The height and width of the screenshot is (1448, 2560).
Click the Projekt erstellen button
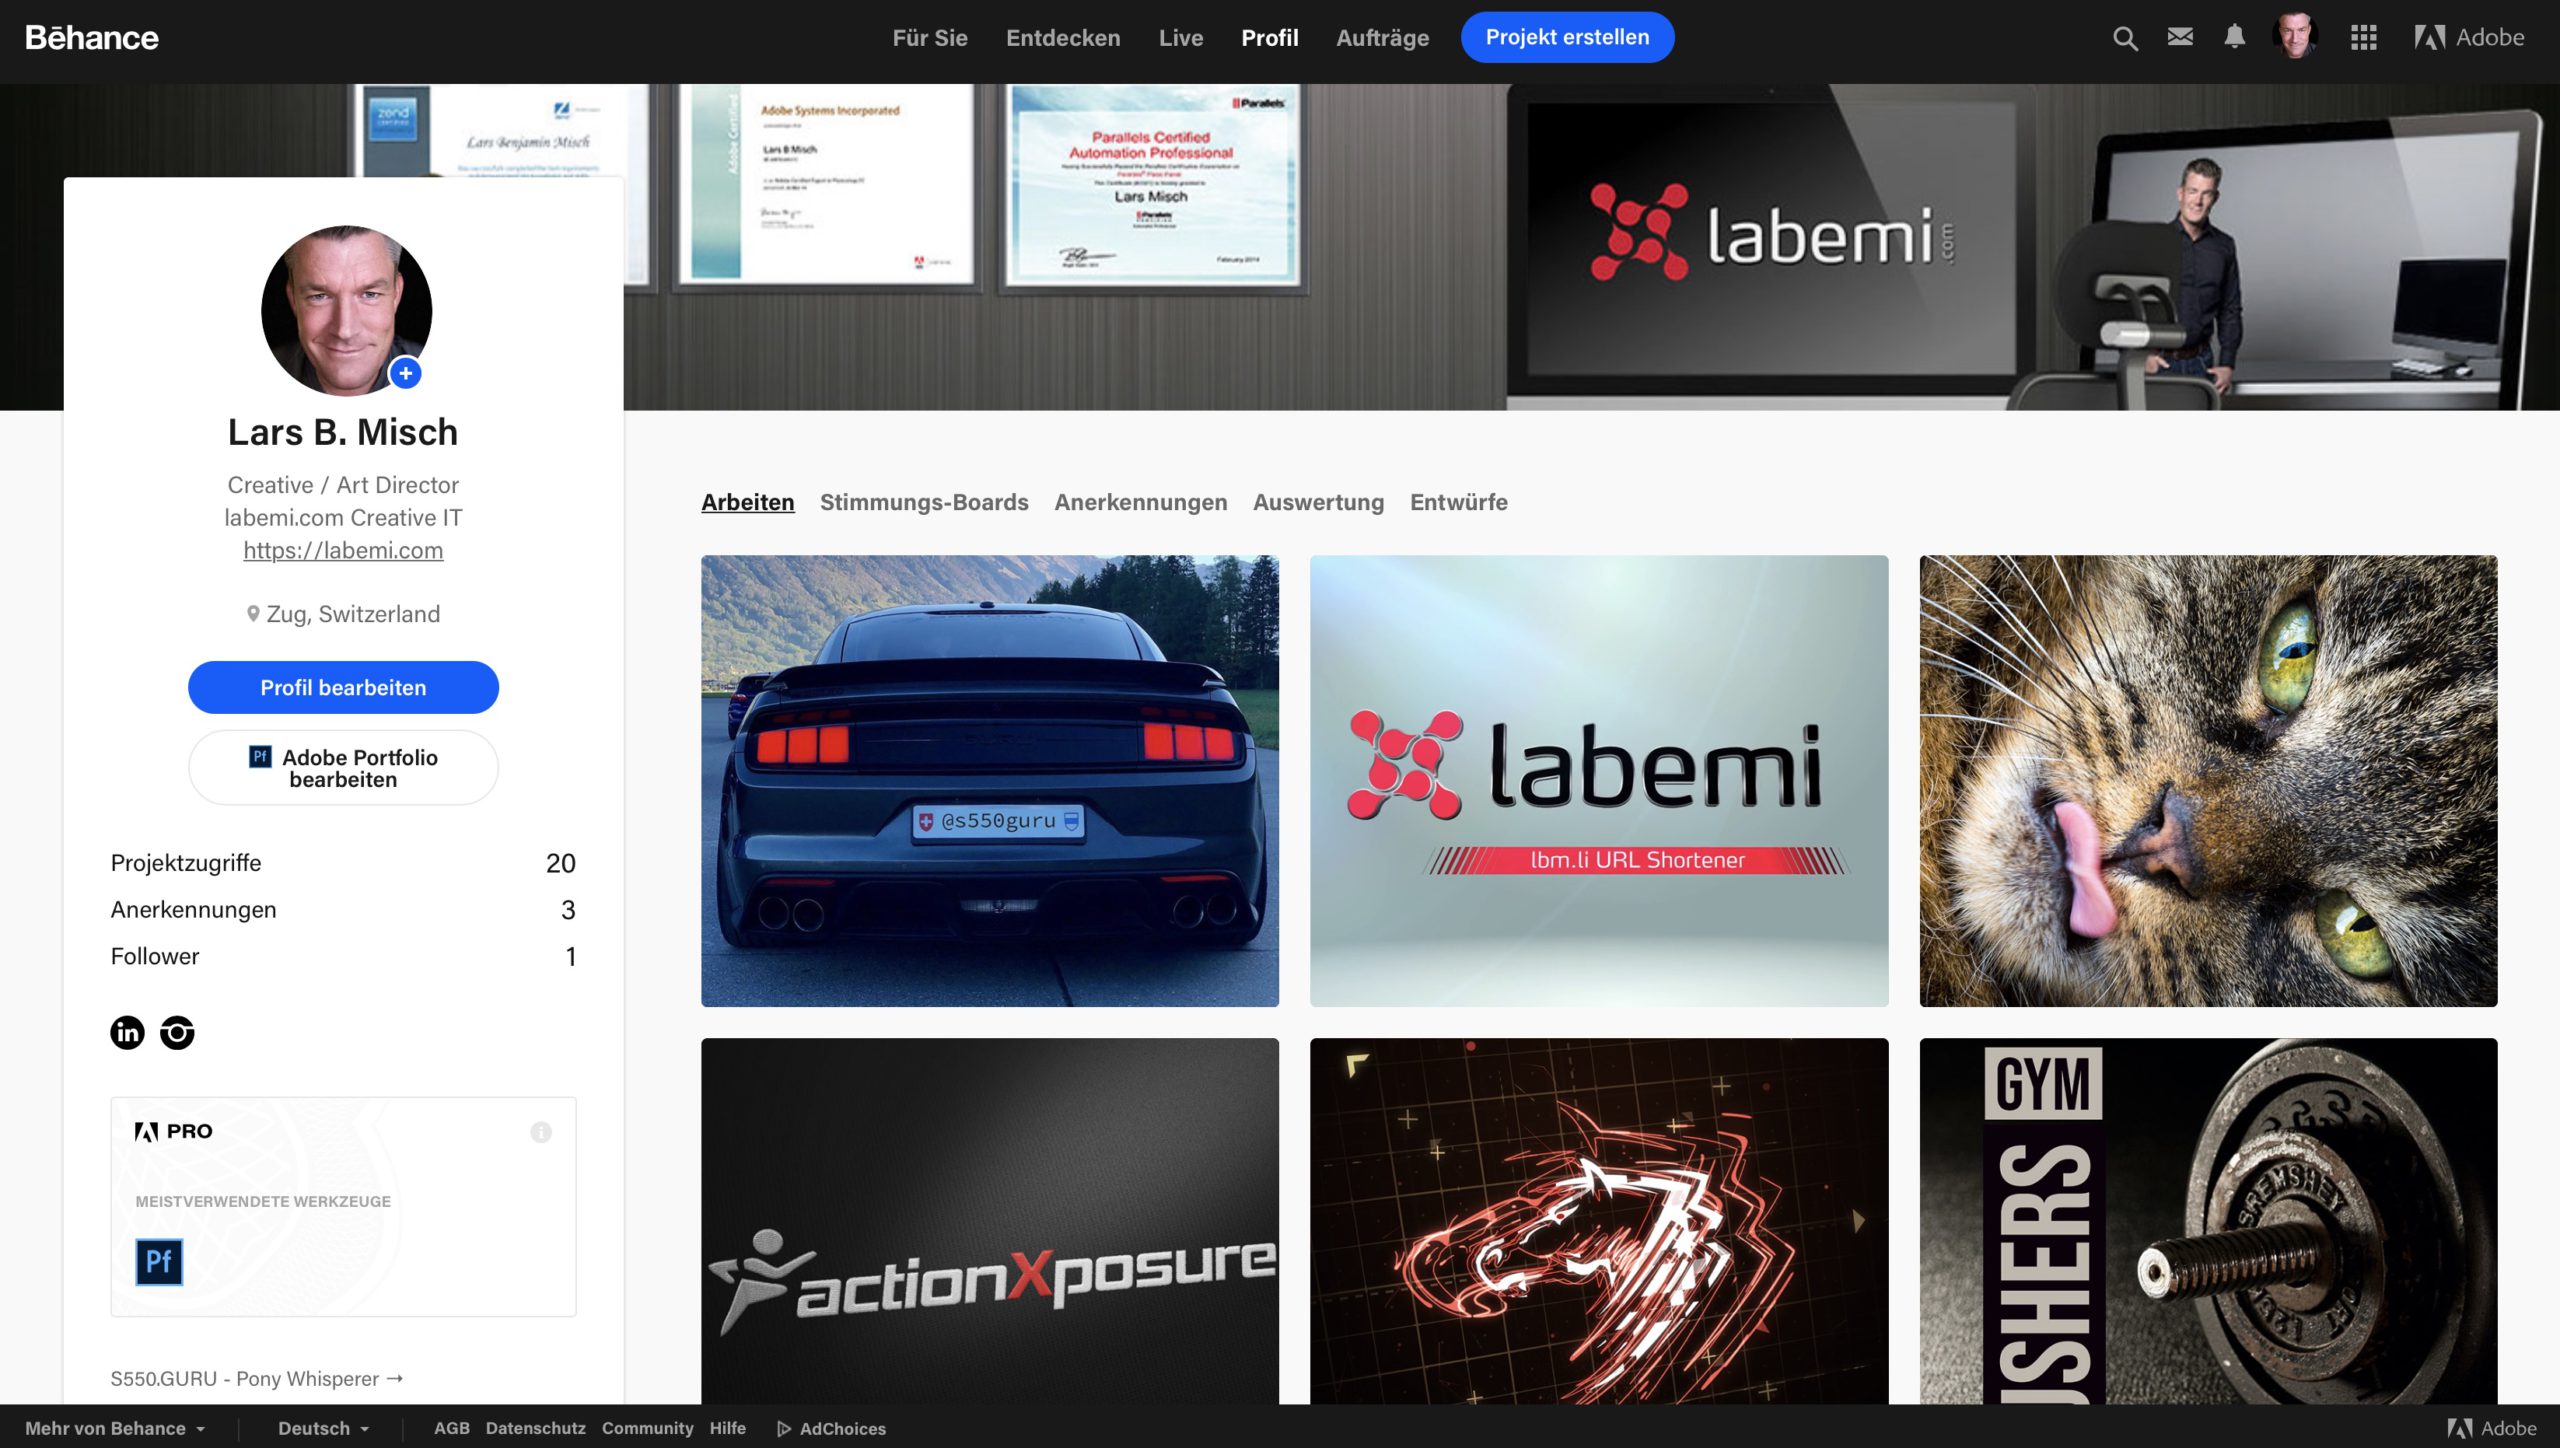(x=1567, y=37)
